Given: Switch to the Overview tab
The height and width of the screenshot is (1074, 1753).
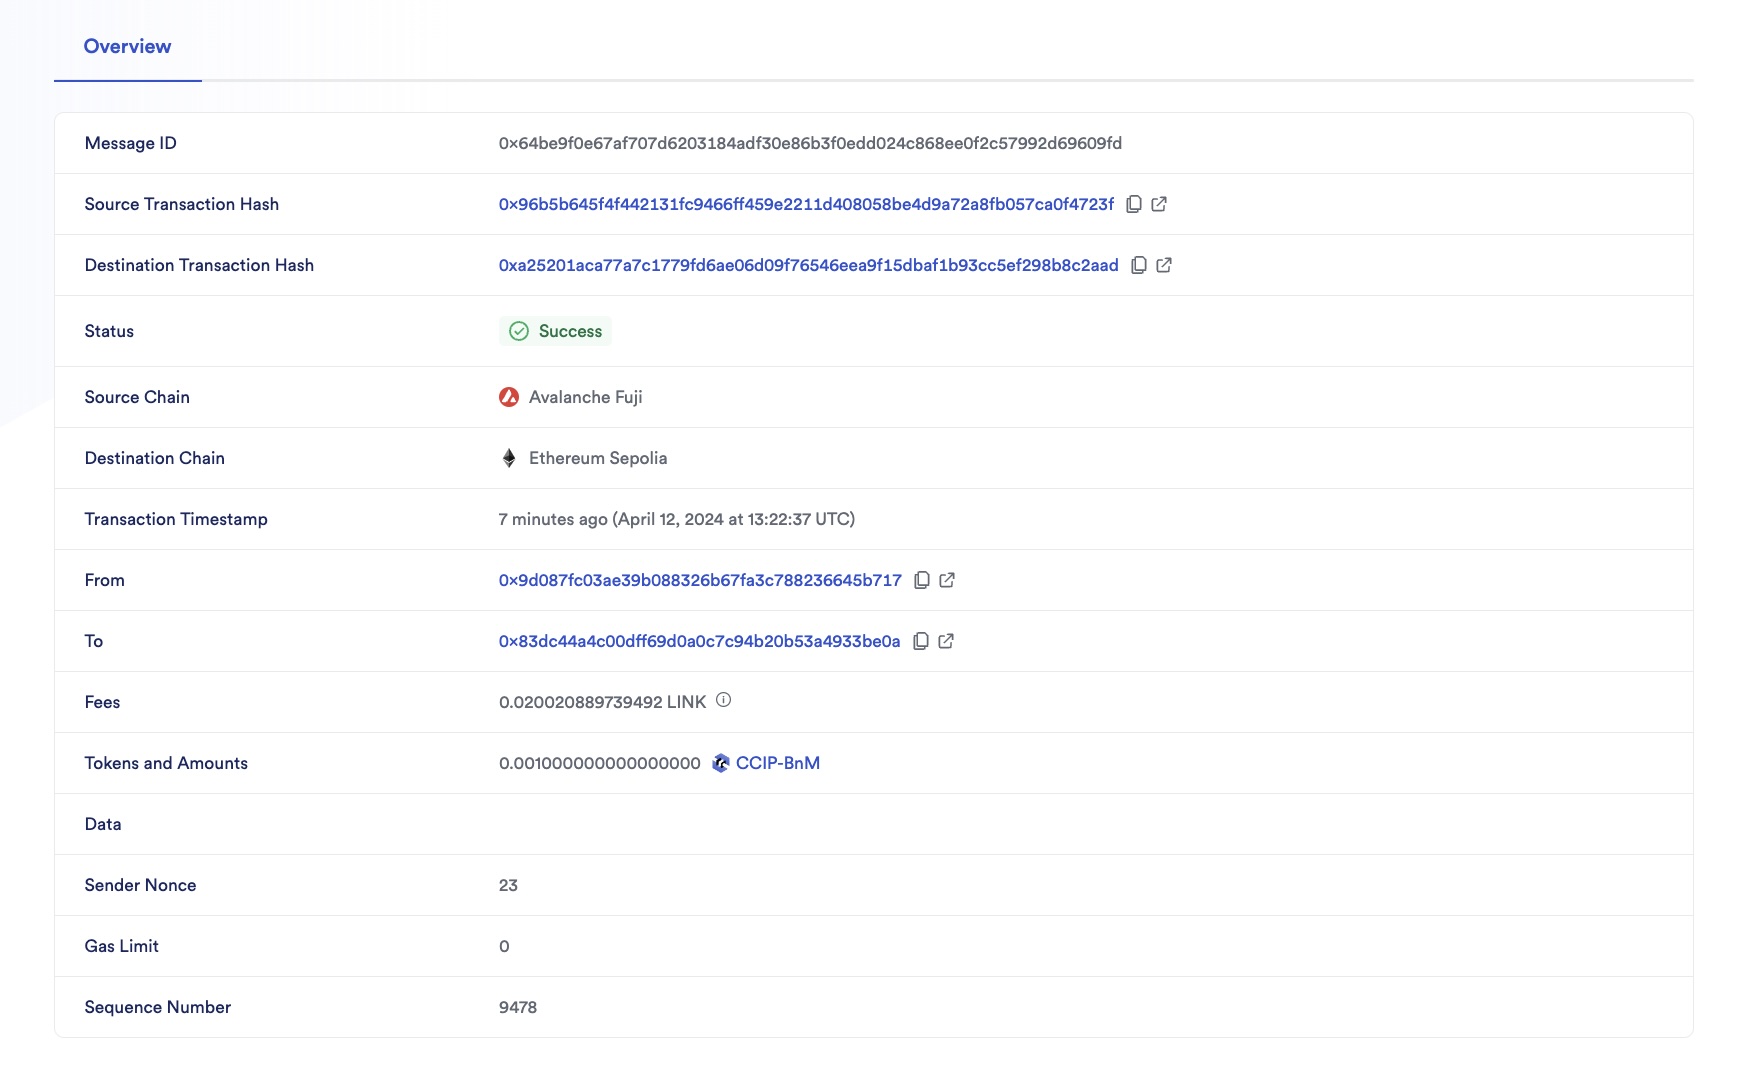Looking at the screenshot, I should (x=127, y=46).
